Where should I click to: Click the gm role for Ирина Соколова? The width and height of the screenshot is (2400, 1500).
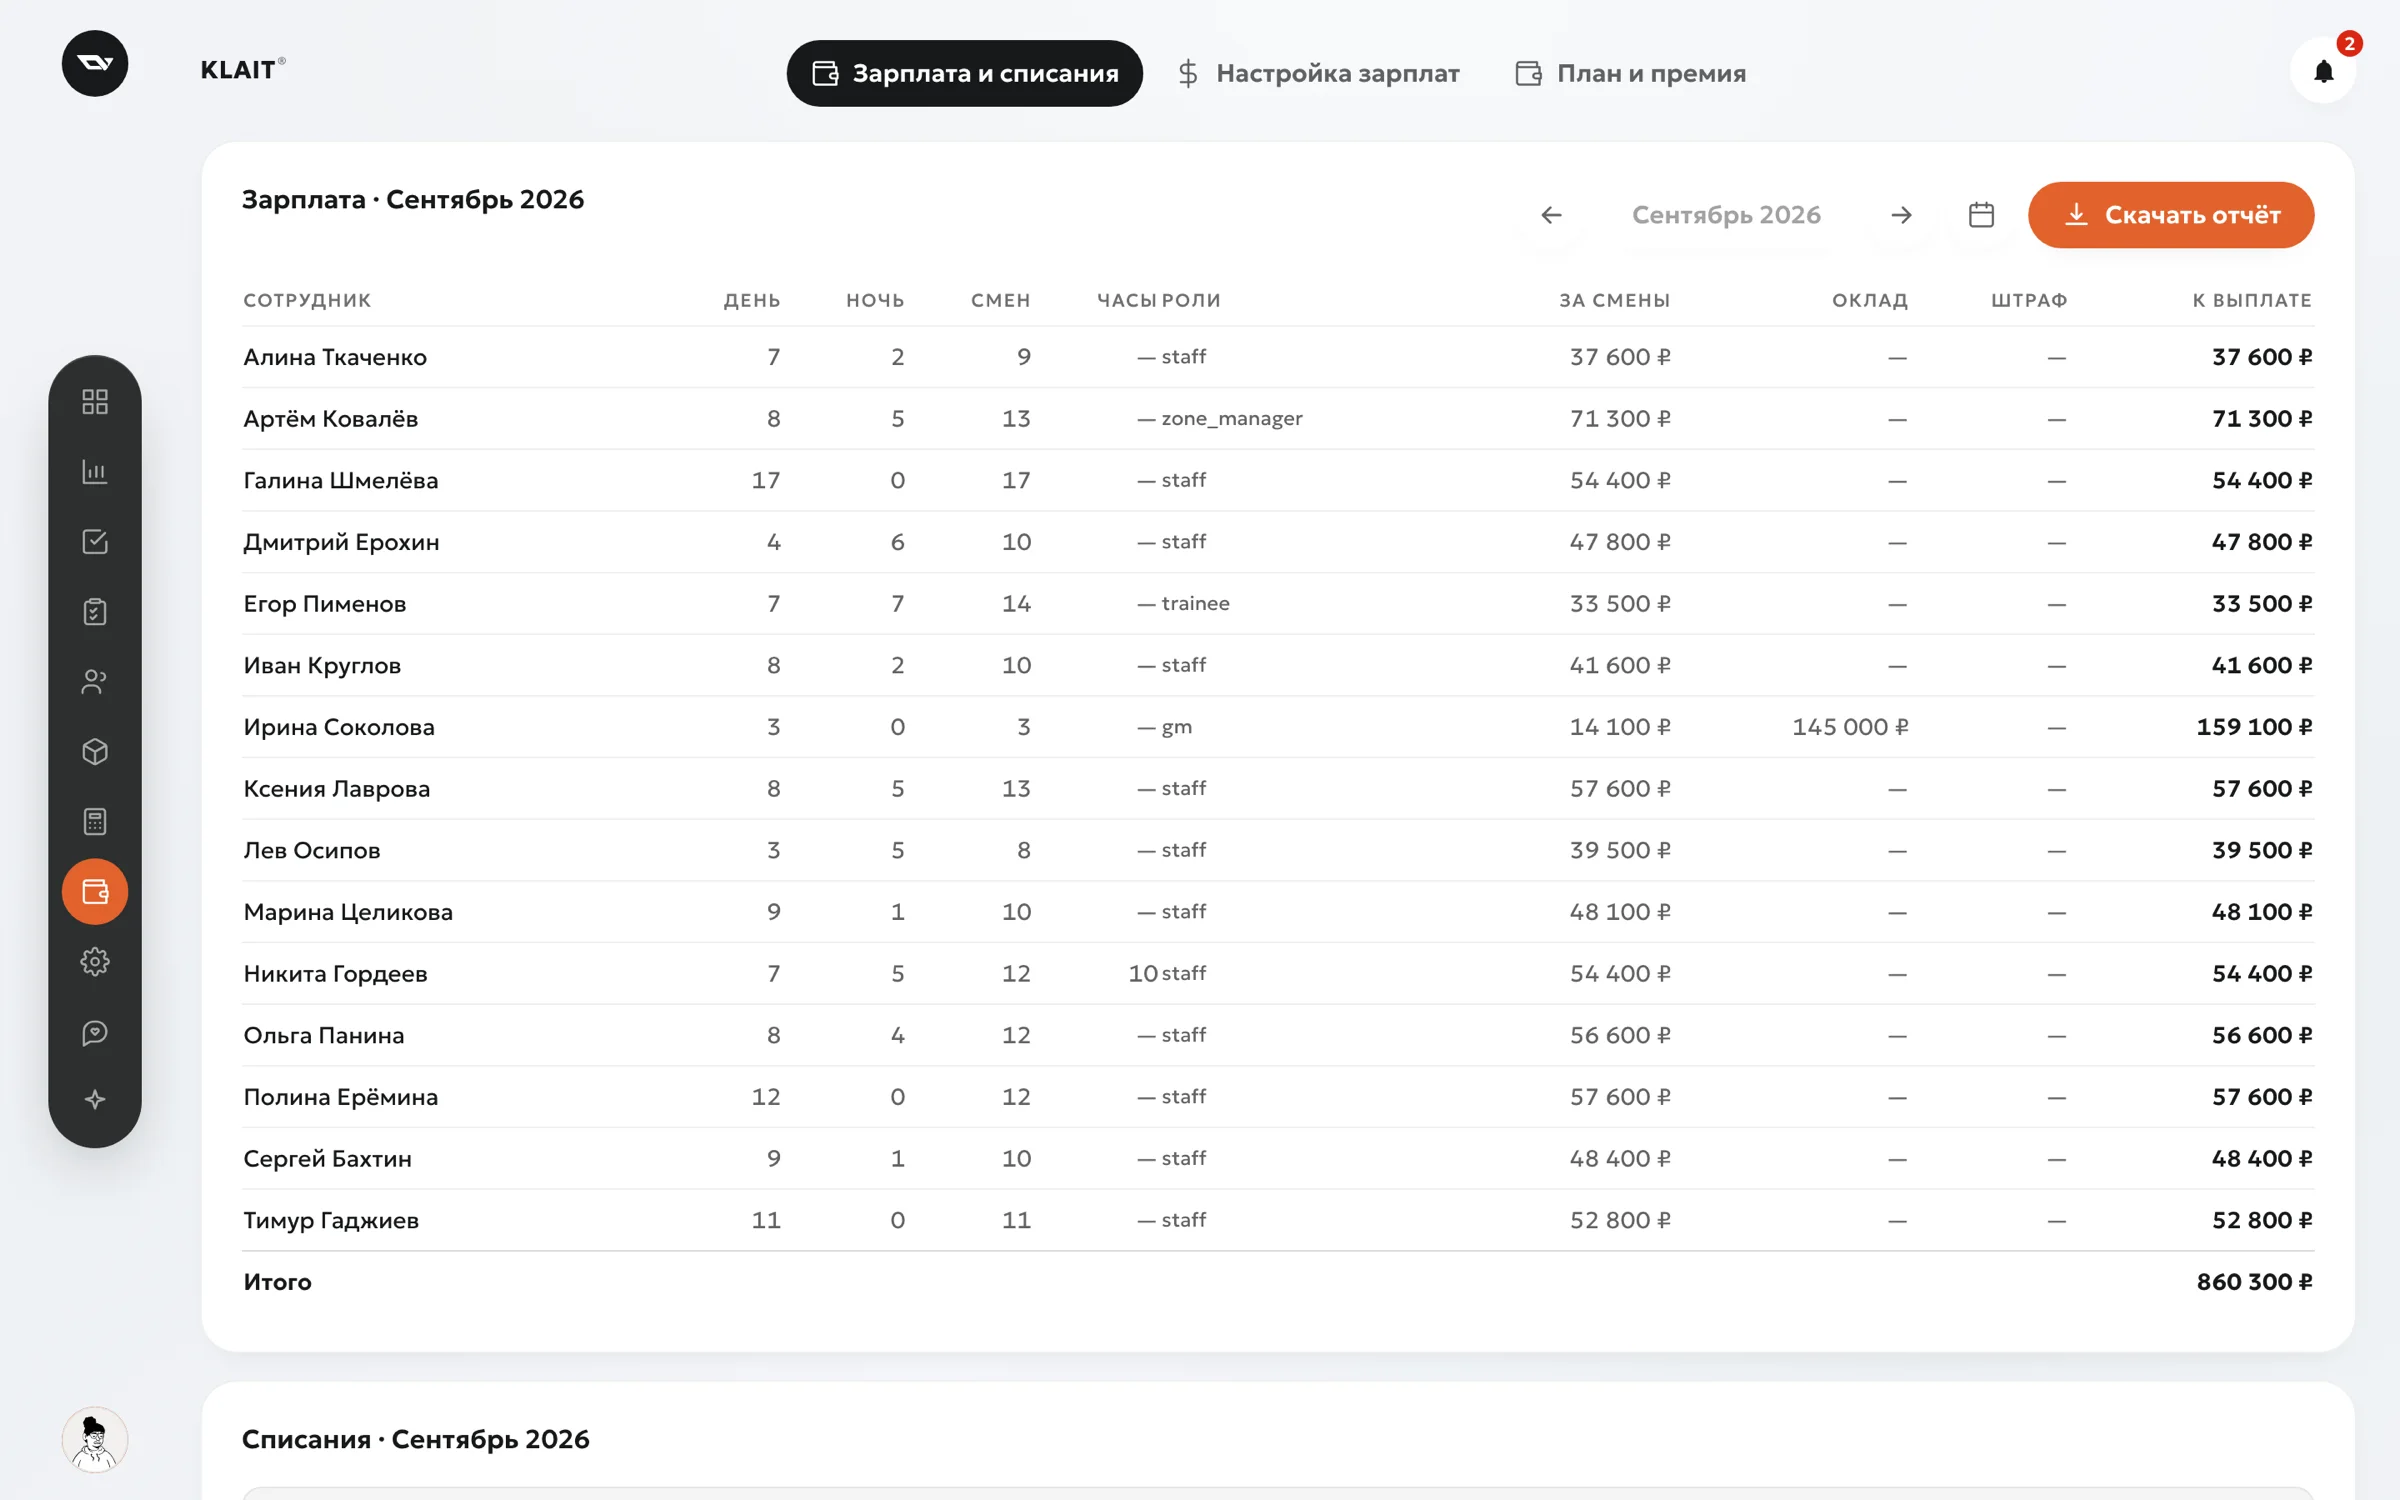pyautogui.click(x=1177, y=727)
